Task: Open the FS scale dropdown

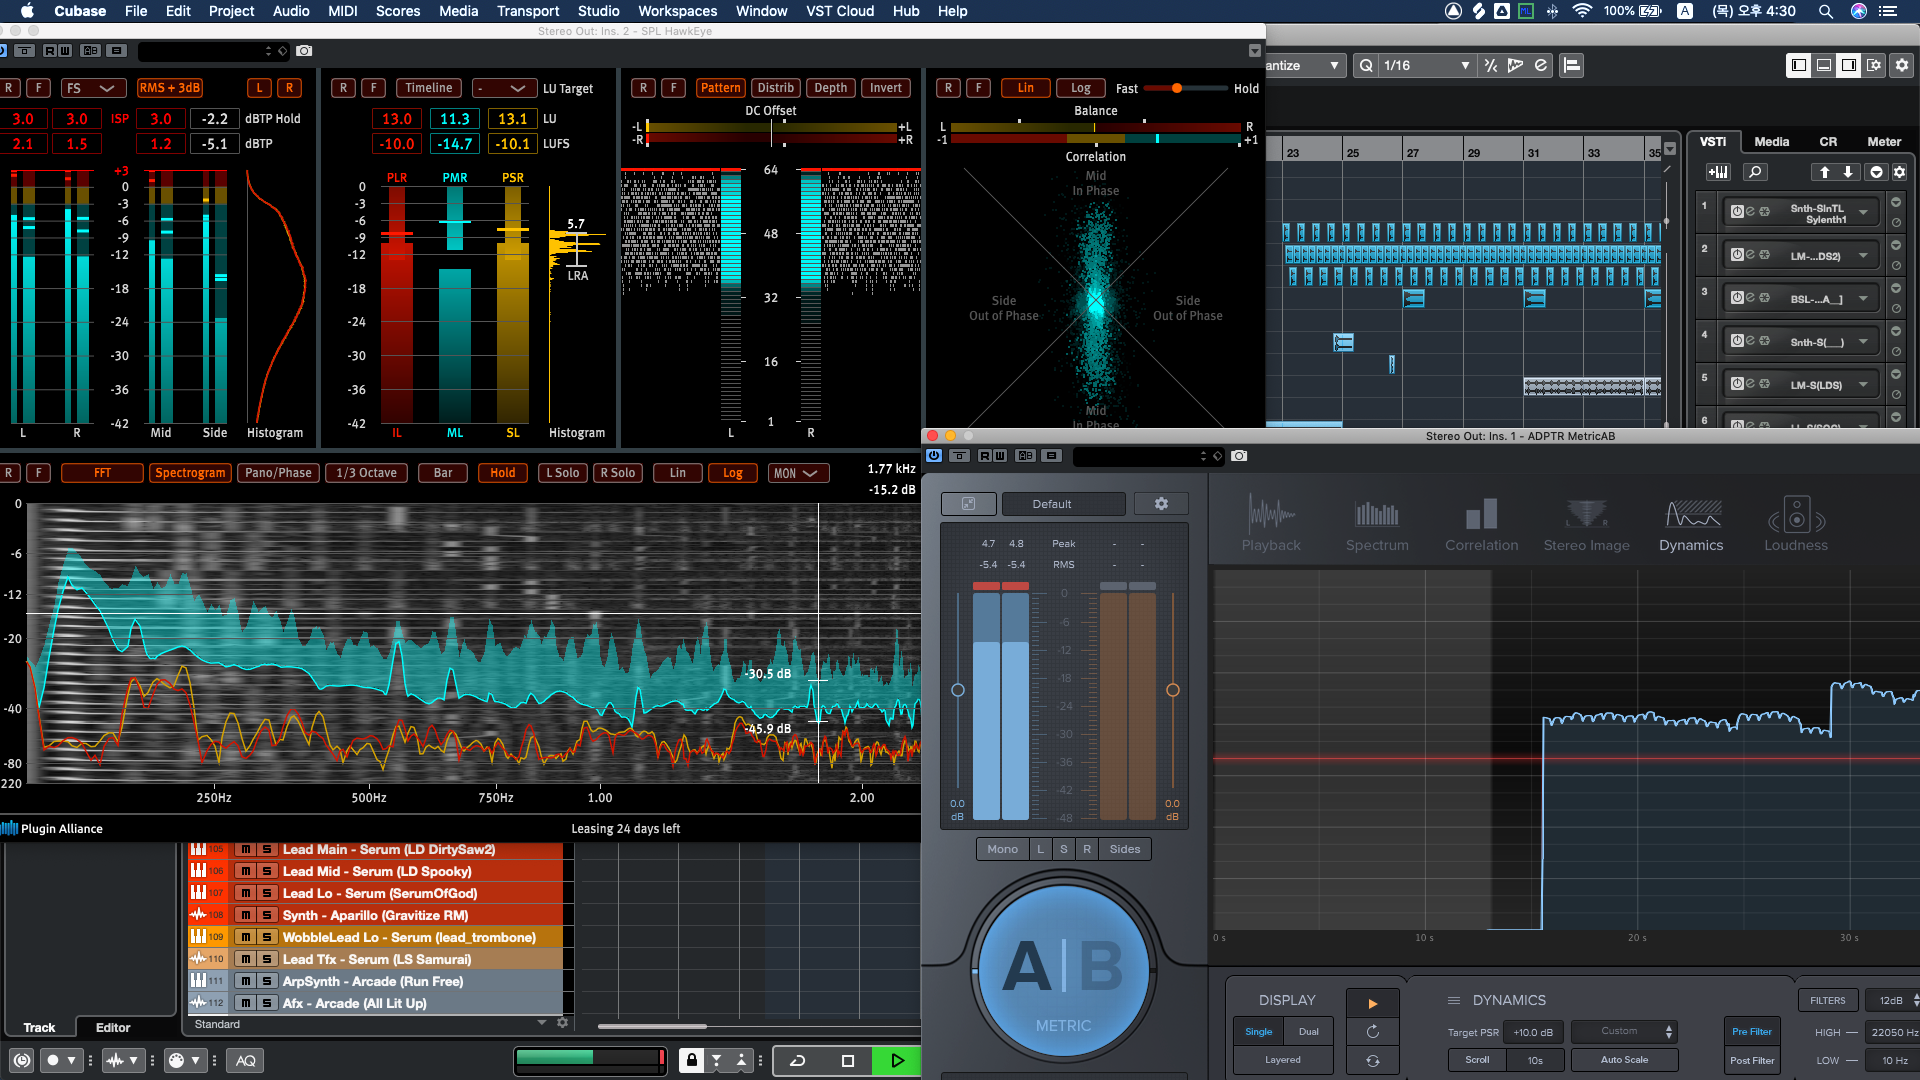Action: (92, 88)
